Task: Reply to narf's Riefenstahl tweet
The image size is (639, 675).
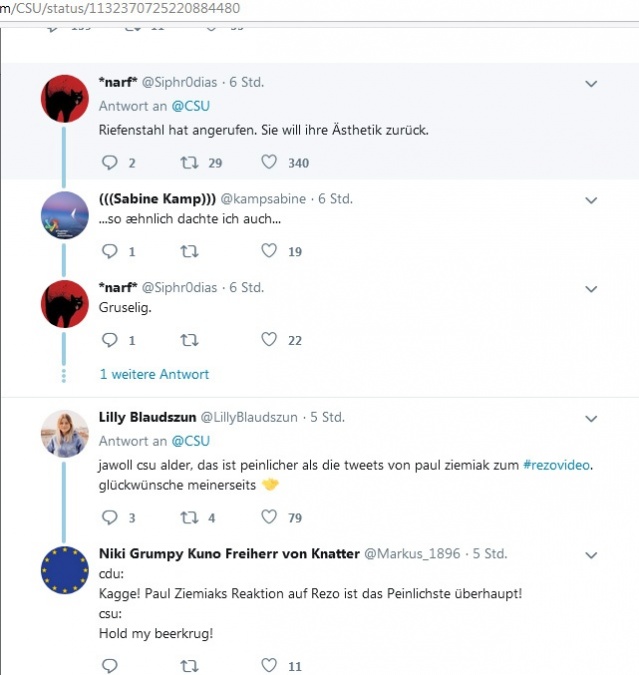Action: 110,162
